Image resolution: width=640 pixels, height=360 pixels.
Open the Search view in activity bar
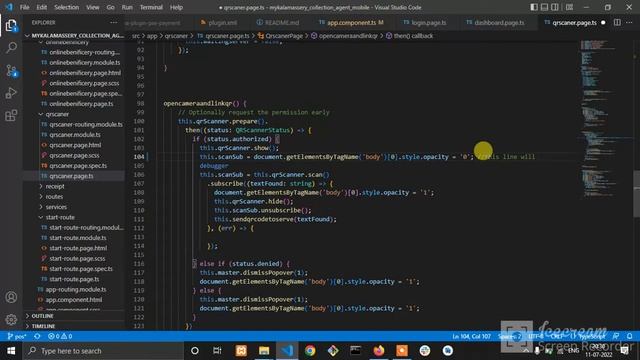(11, 48)
